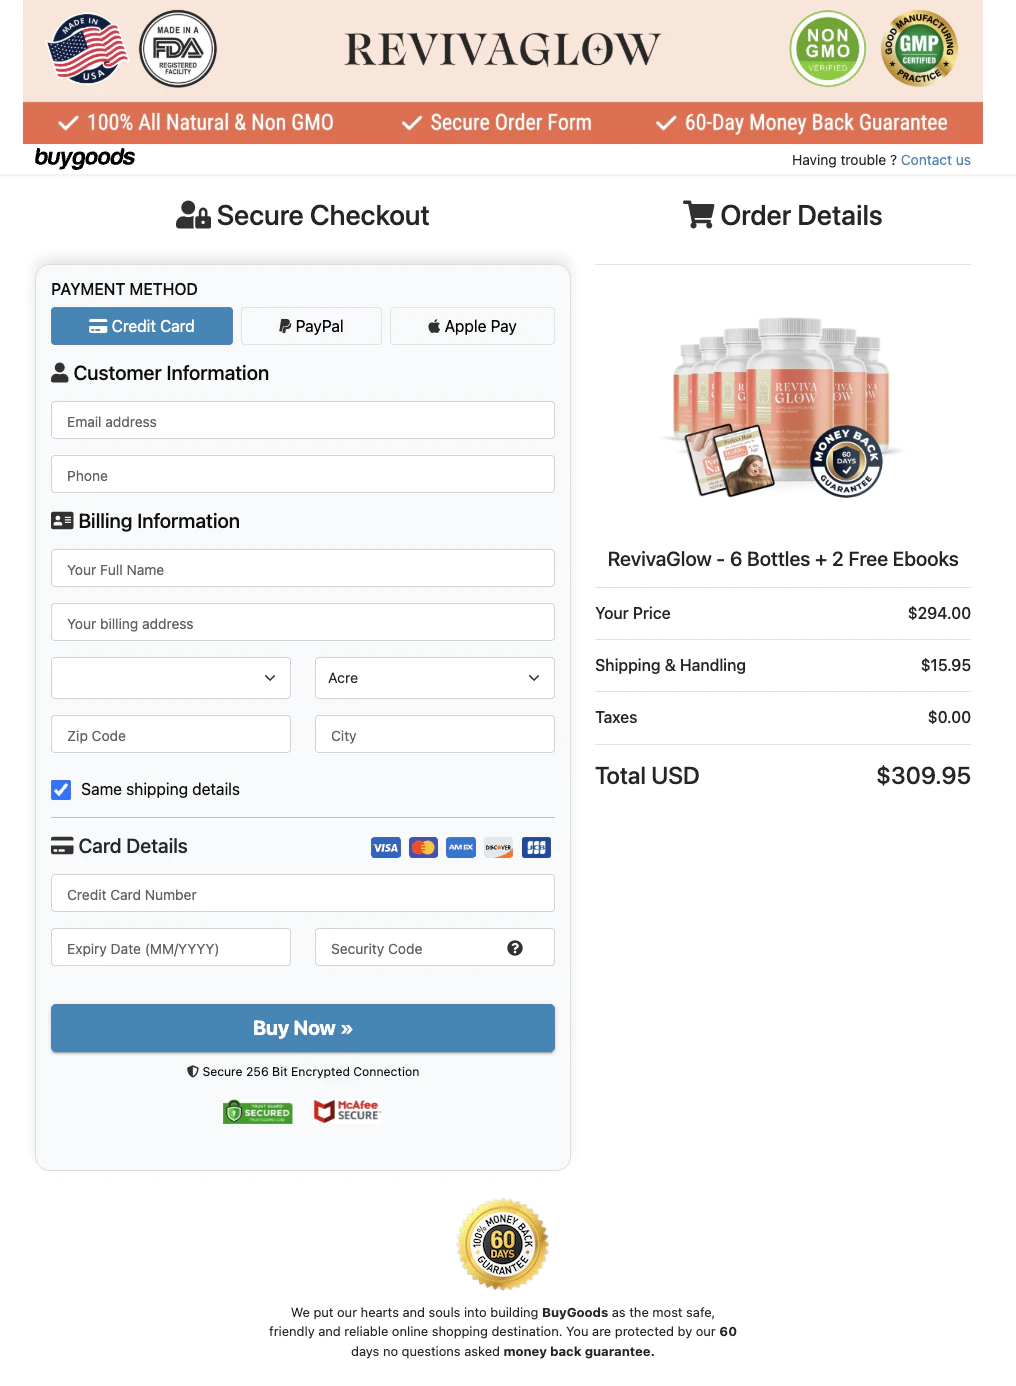Image resolution: width=1016 pixels, height=1386 pixels.
Task: Click the Amex card icon
Action: 461,848
